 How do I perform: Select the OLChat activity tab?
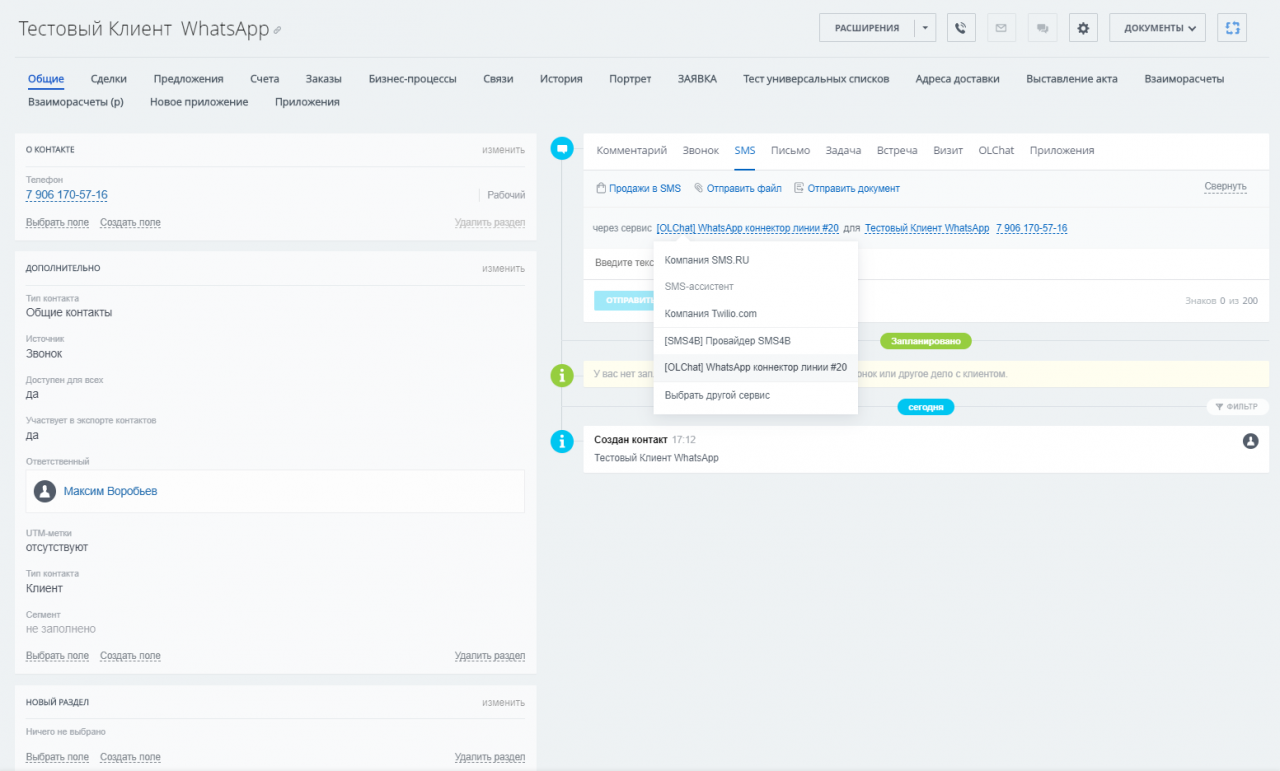[x=996, y=150]
